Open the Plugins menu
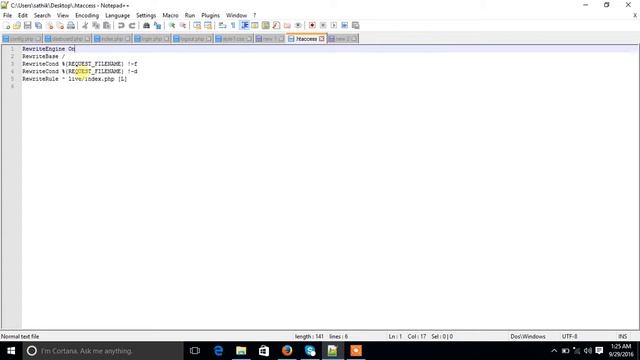Image resolution: width=640 pixels, height=360 pixels. pyautogui.click(x=211, y=16)
